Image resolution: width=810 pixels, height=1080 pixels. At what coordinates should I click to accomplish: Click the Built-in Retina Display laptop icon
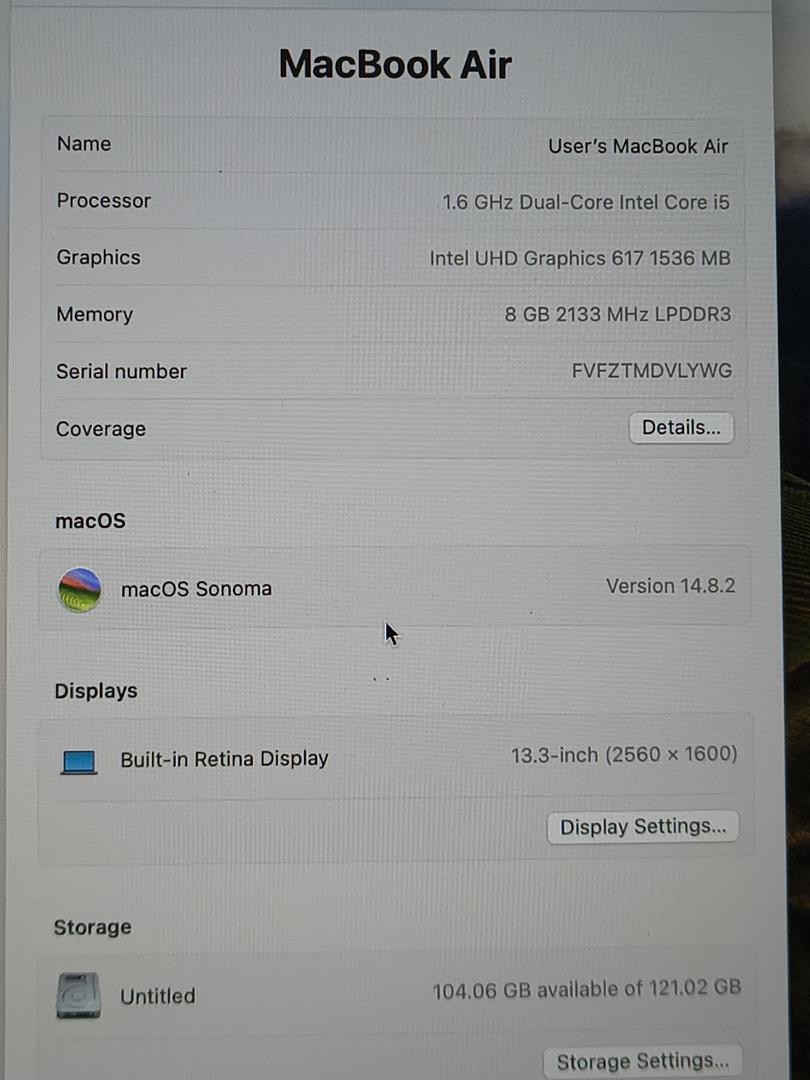tap(79, 762)
